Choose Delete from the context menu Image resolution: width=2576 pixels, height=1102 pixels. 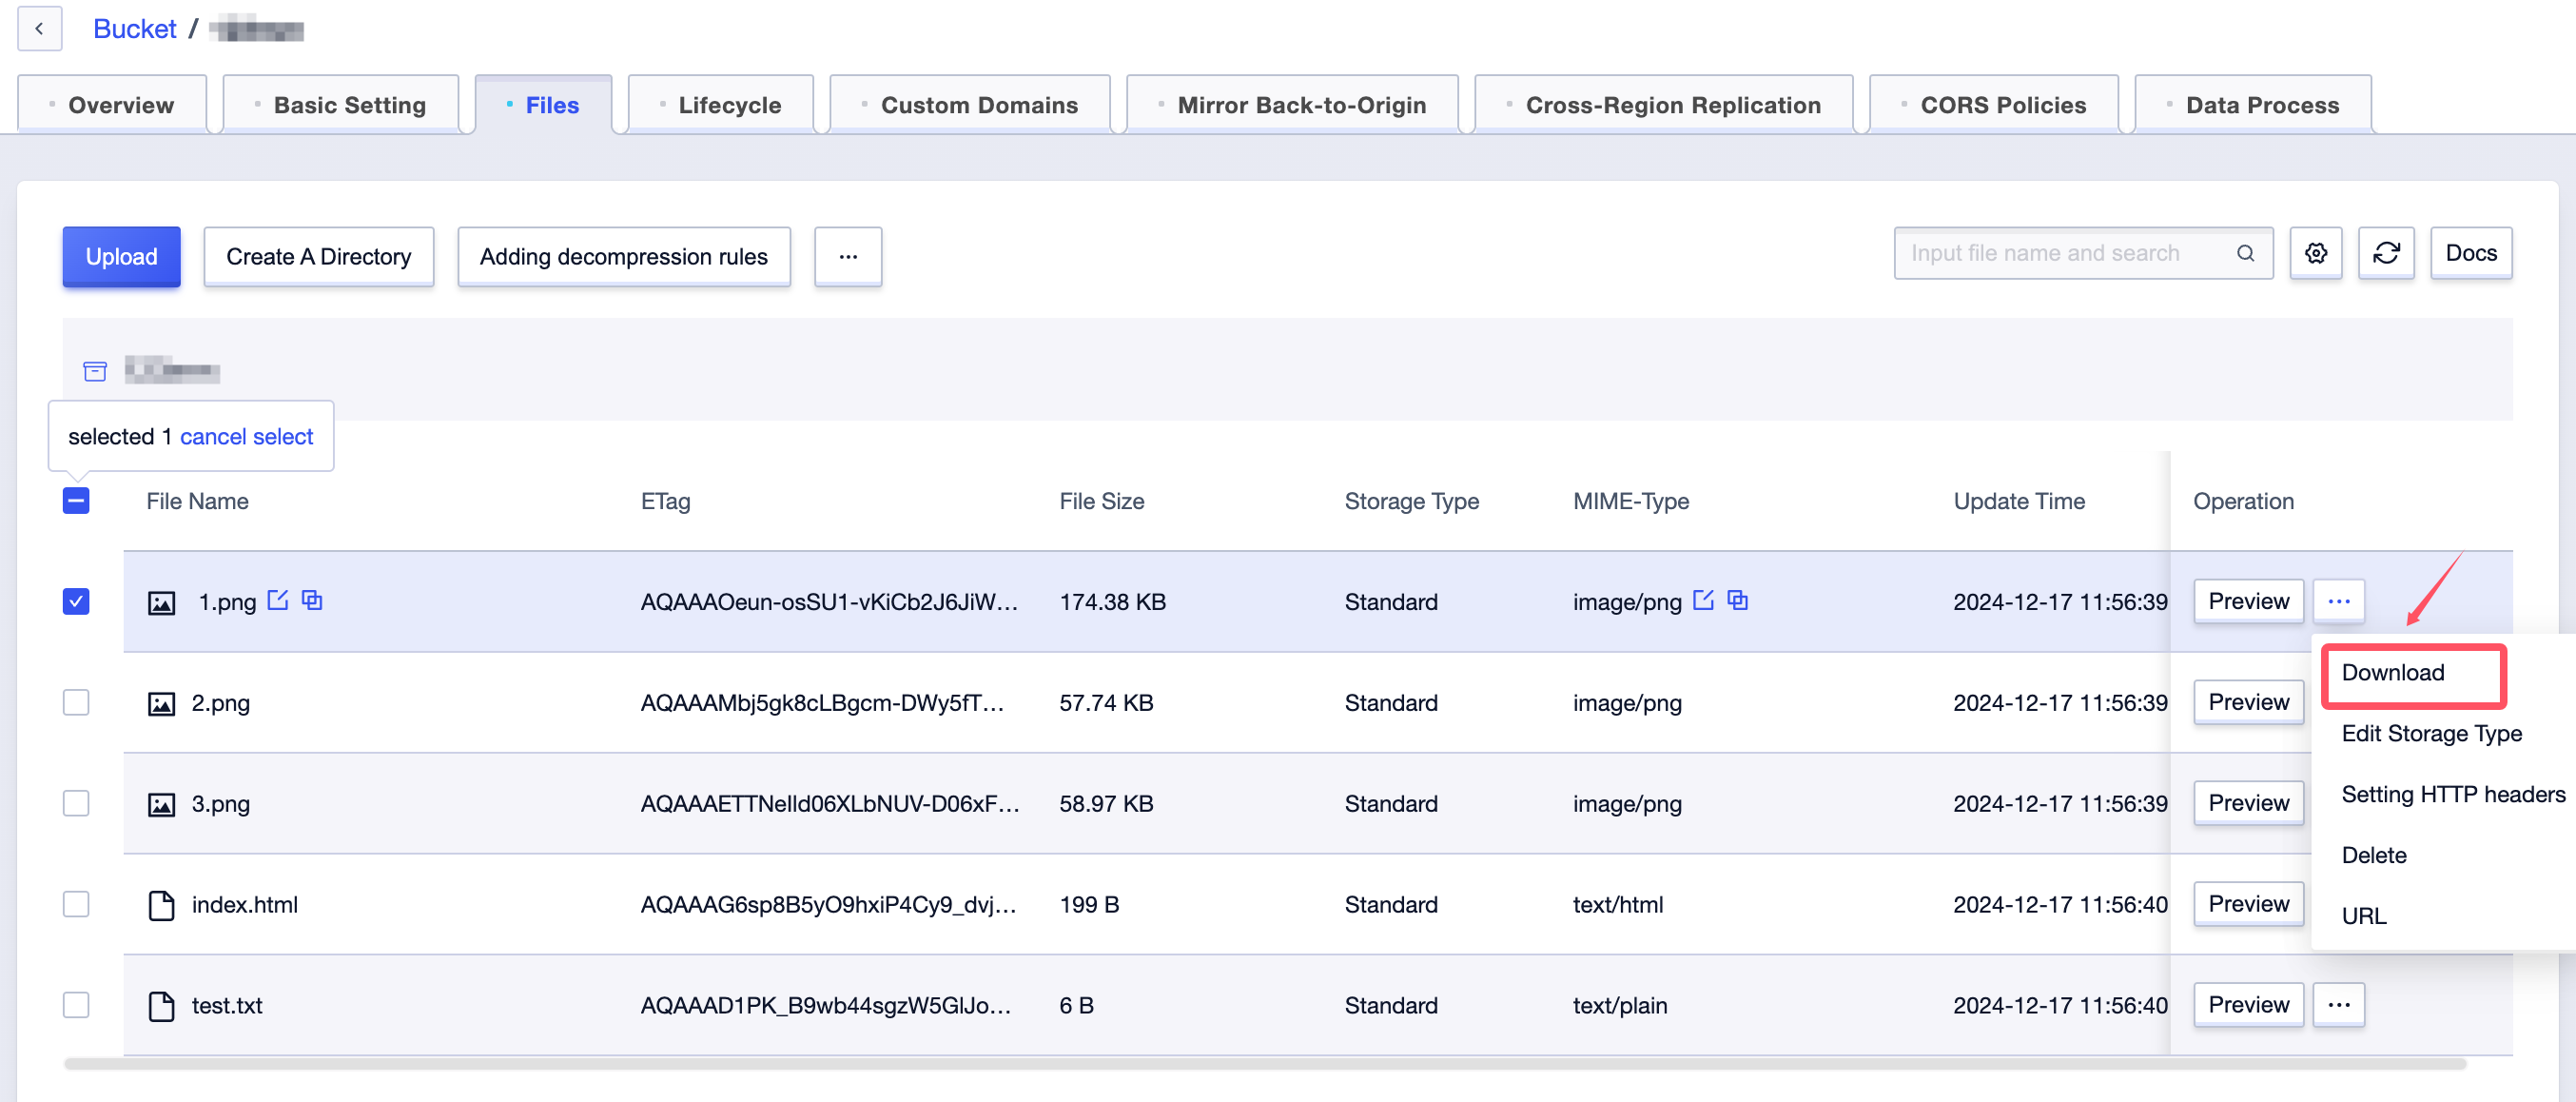click(x=2374, y=855)
